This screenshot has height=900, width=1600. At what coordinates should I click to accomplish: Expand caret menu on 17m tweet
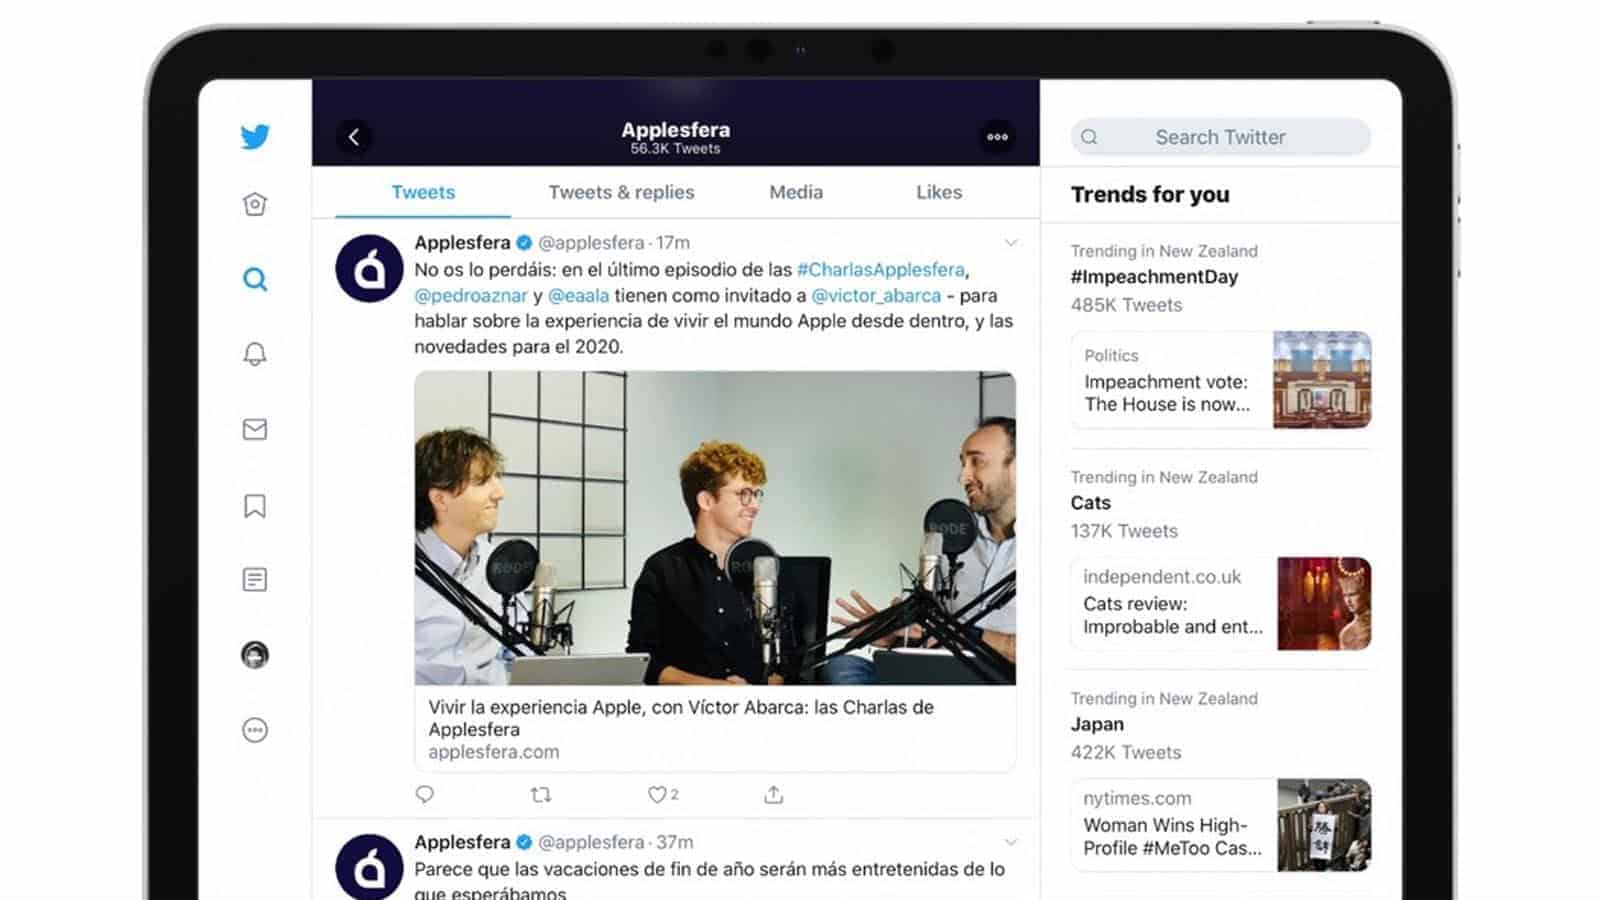(1011, 243)
